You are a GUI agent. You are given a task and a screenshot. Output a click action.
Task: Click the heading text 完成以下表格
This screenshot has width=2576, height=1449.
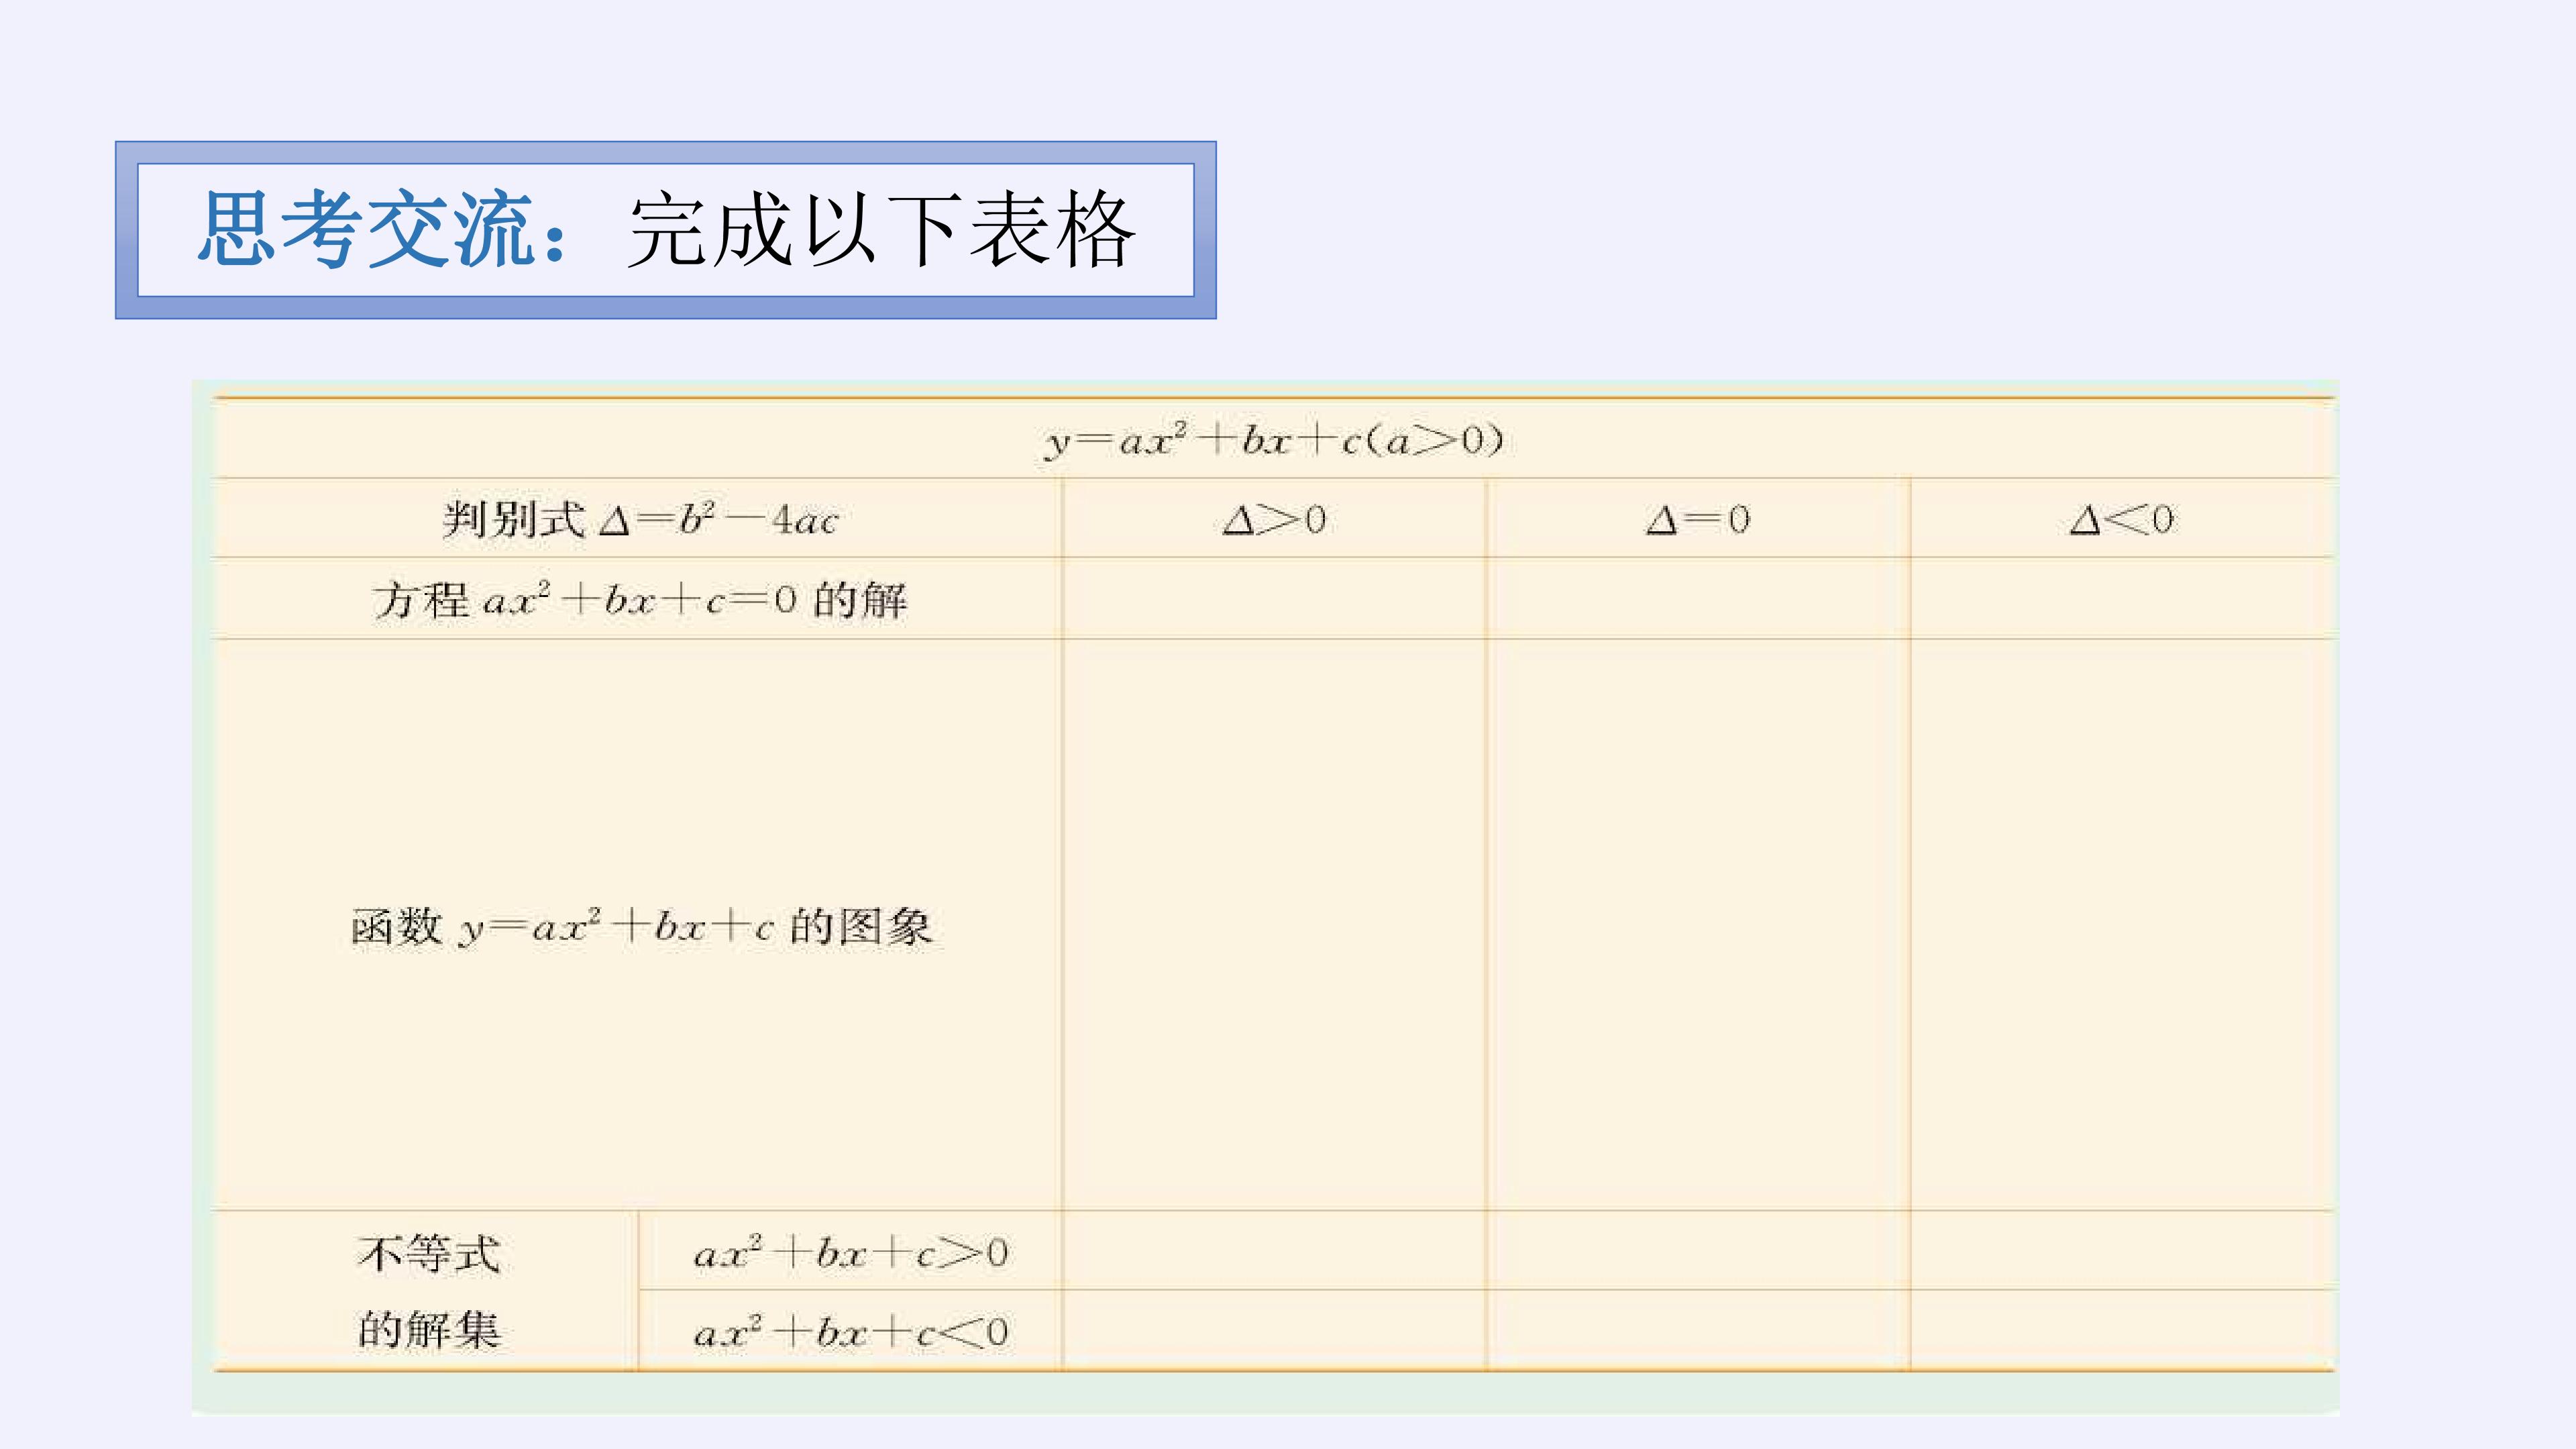tap(881, 231)
